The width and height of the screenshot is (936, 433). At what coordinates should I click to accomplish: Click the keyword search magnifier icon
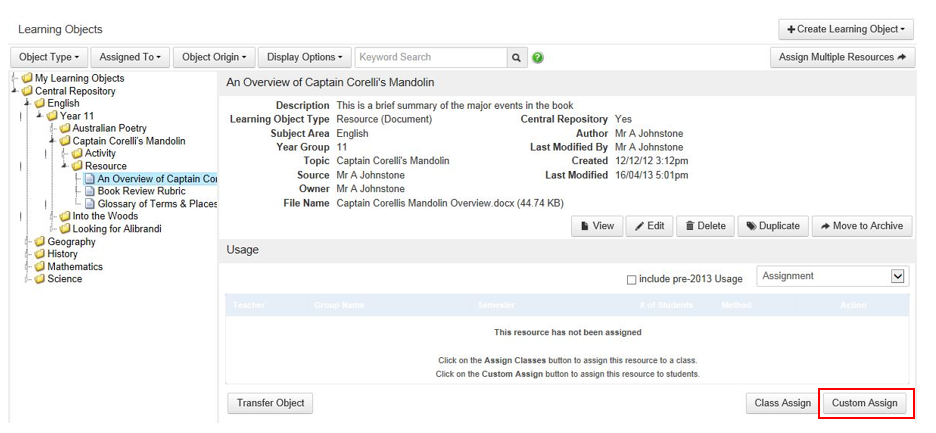(x=517, y=58)
